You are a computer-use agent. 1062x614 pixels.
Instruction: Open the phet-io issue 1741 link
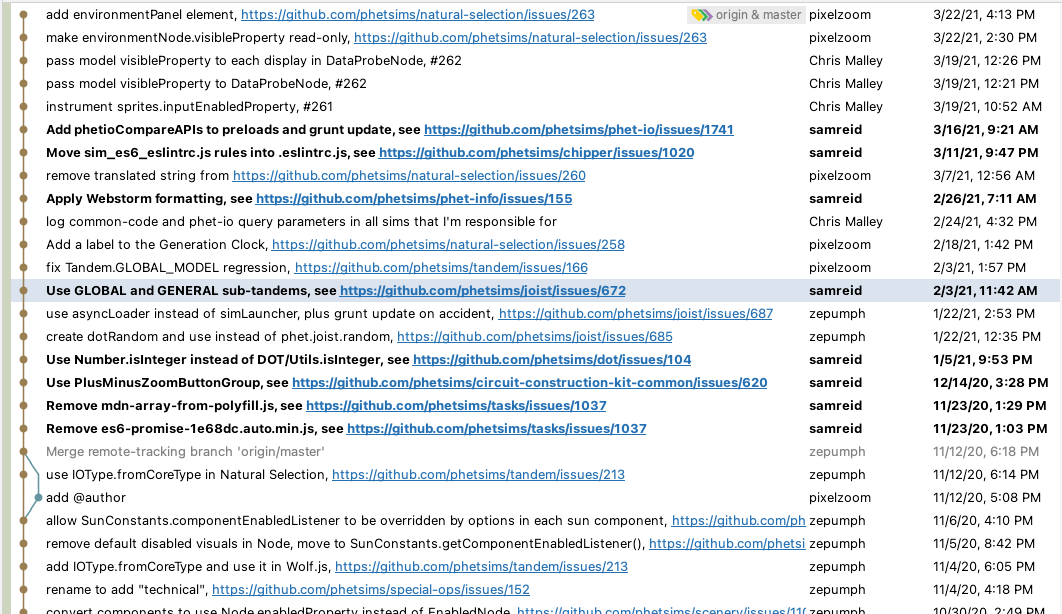point(579,129)
